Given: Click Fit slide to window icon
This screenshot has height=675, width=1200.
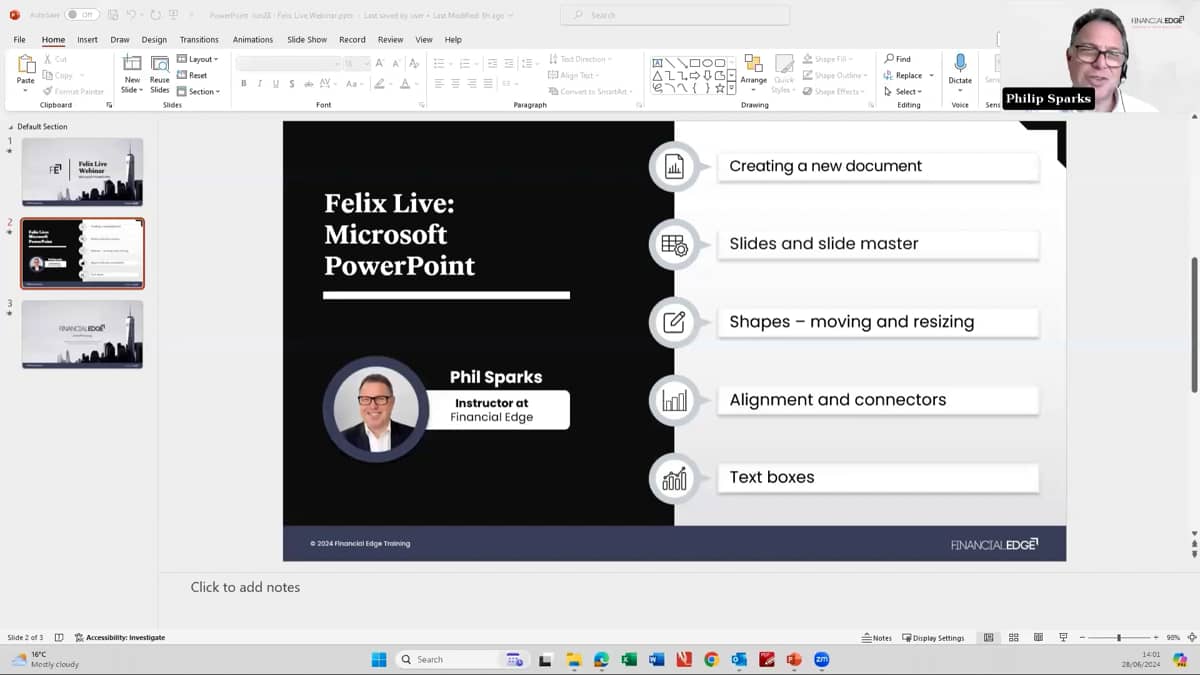Looking at the screenshot, I should point(1191,638).
